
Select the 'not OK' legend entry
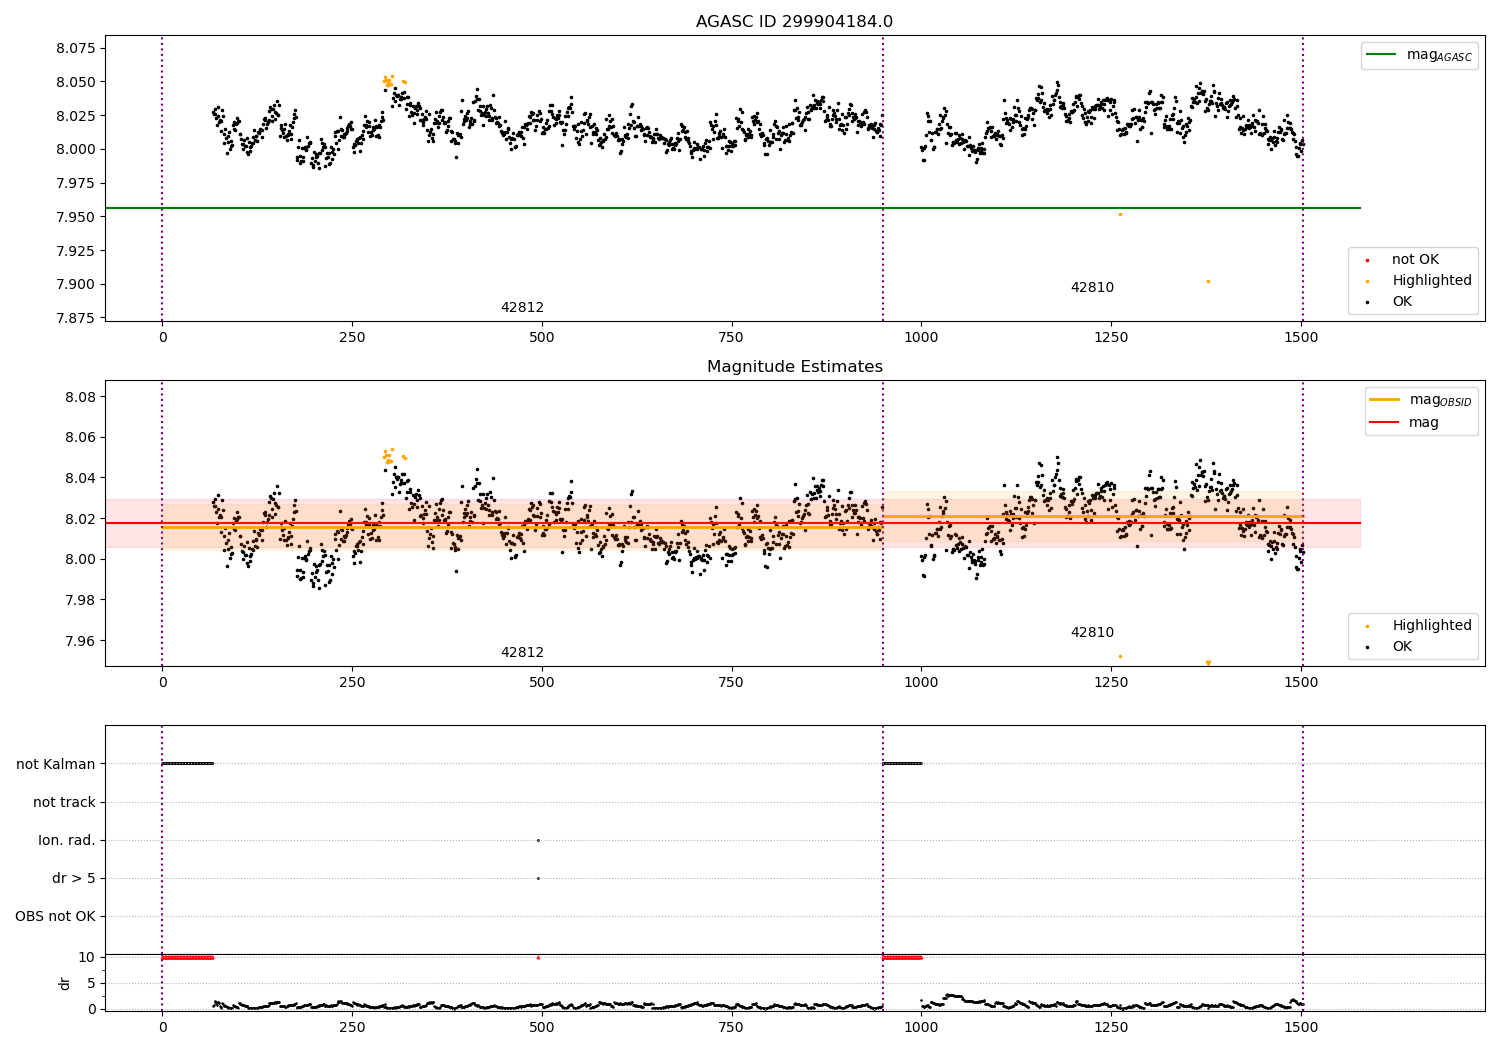click(x=1415, y=260)
